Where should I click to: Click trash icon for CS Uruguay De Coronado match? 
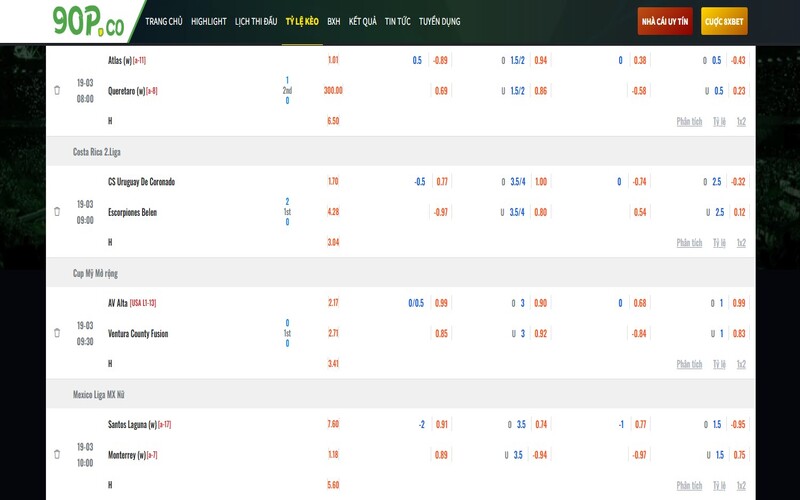pos(57,212)
